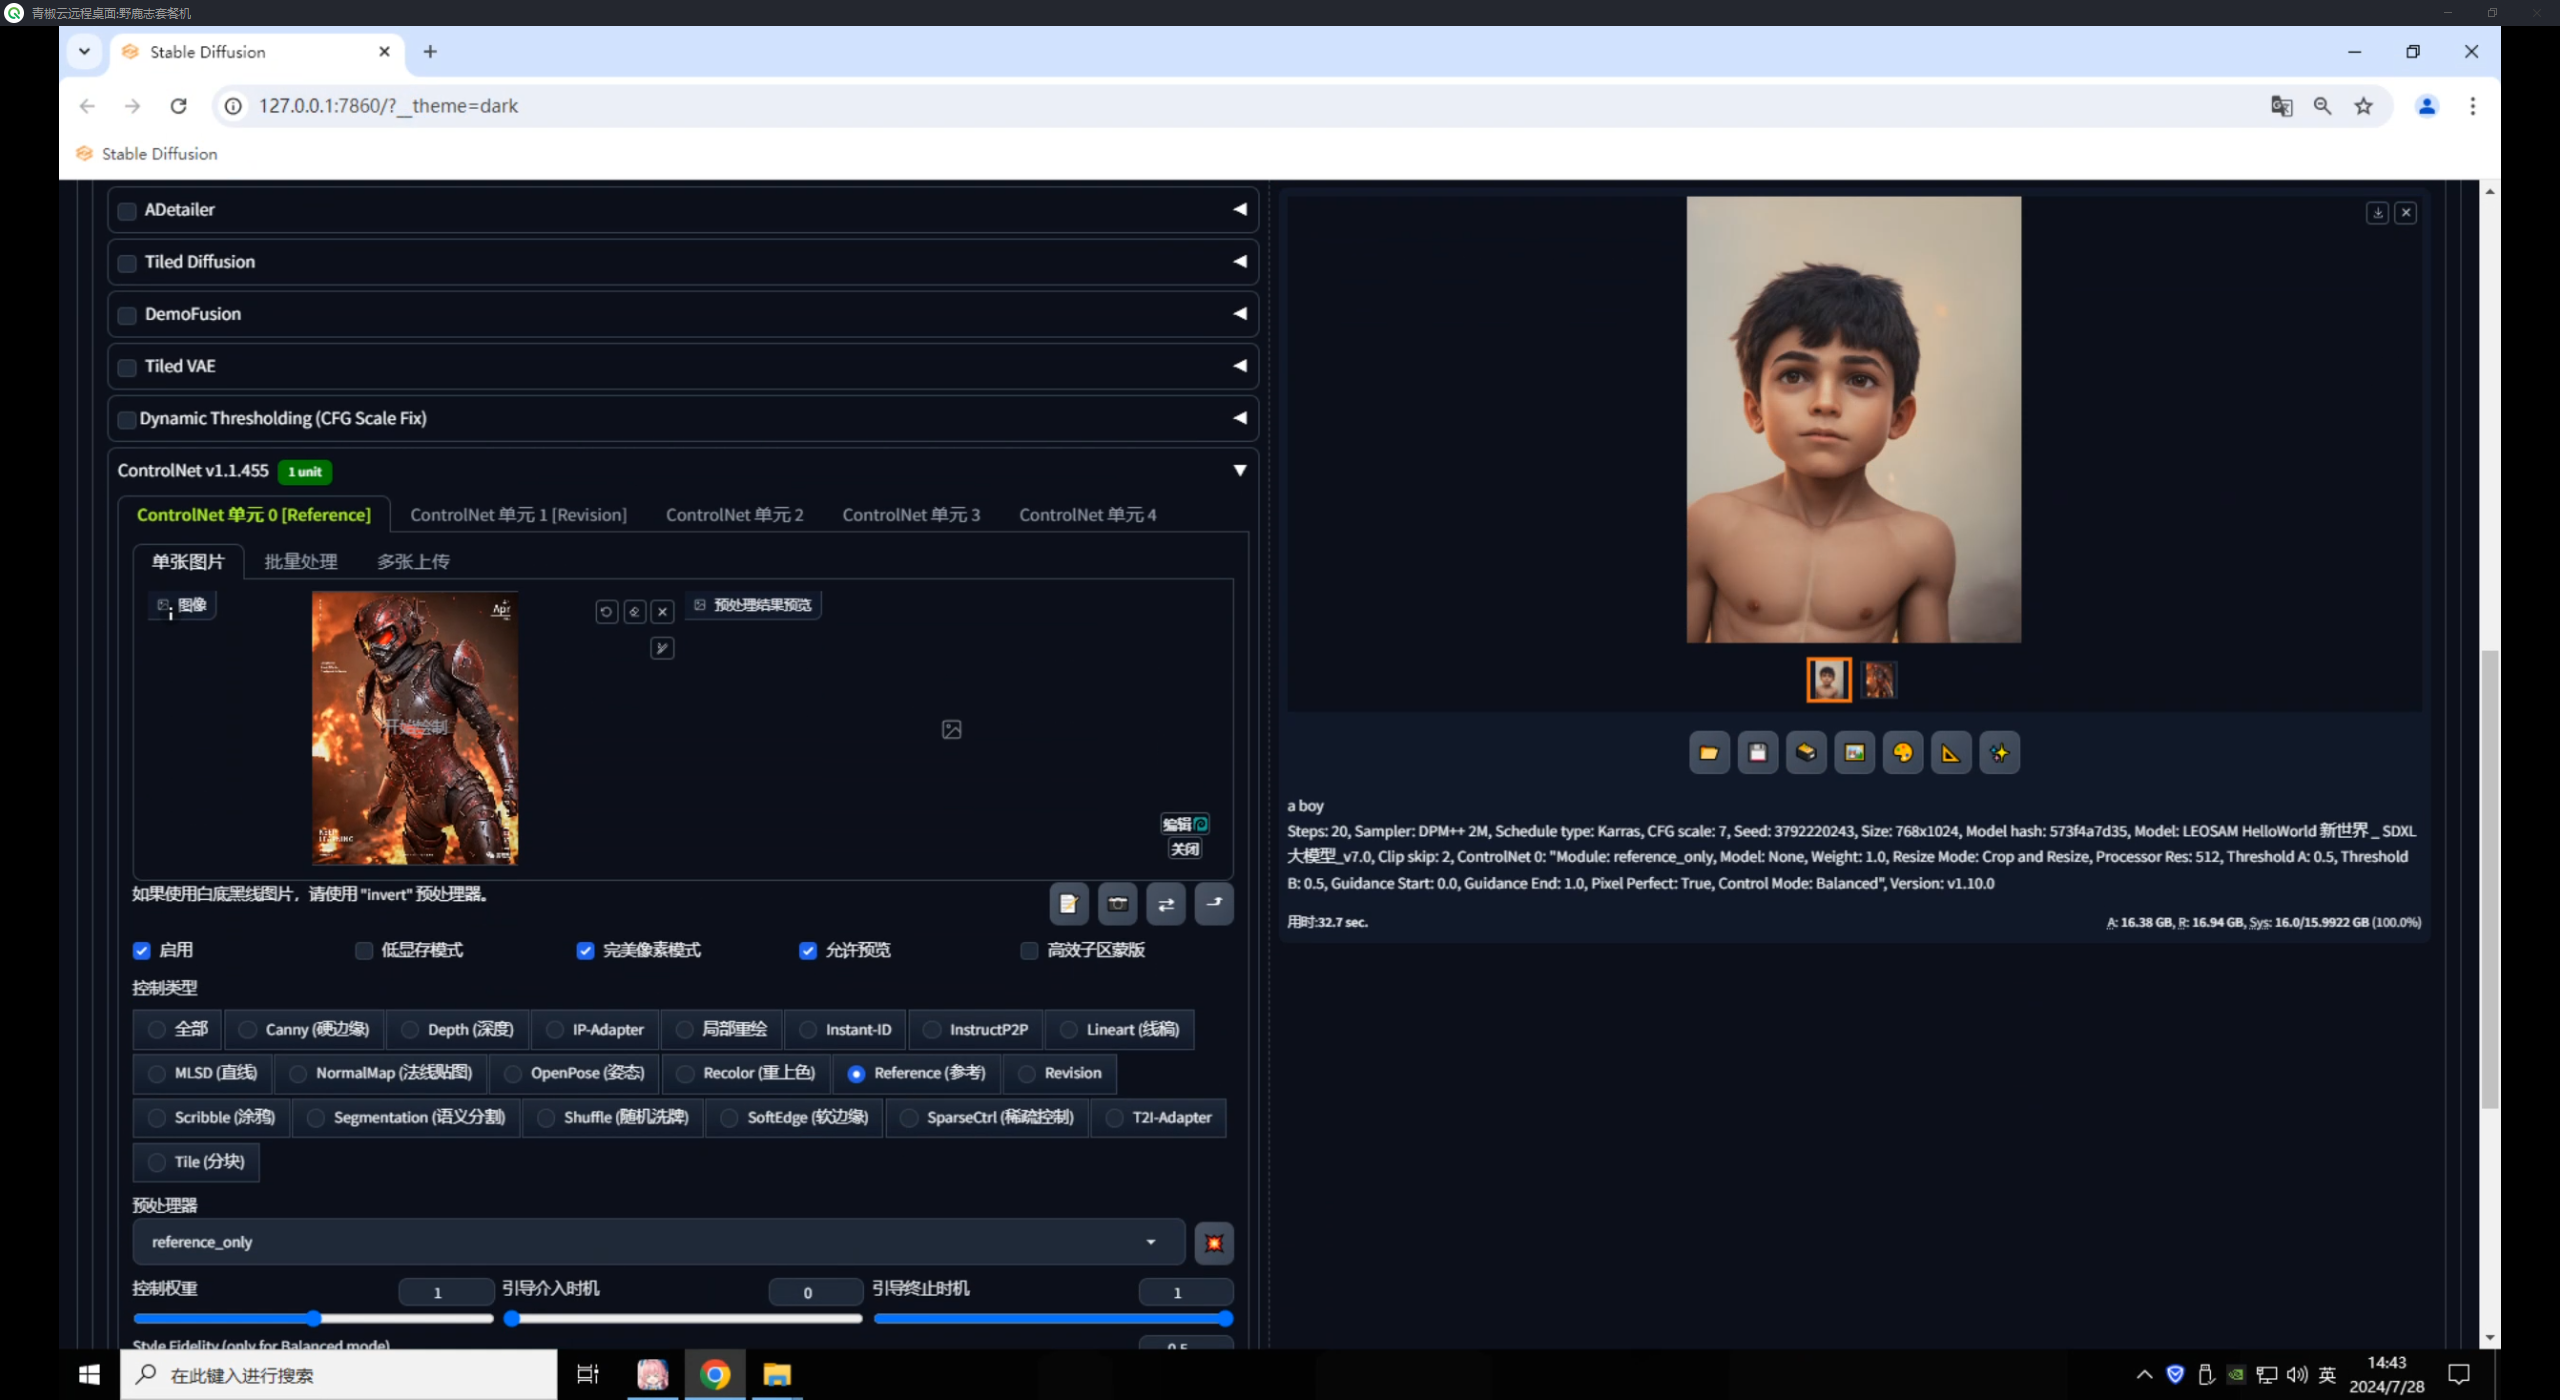The image size is (2560, 1400).
Task: Click the sparkles upscale icon
Action: (x=1999, y=753)
